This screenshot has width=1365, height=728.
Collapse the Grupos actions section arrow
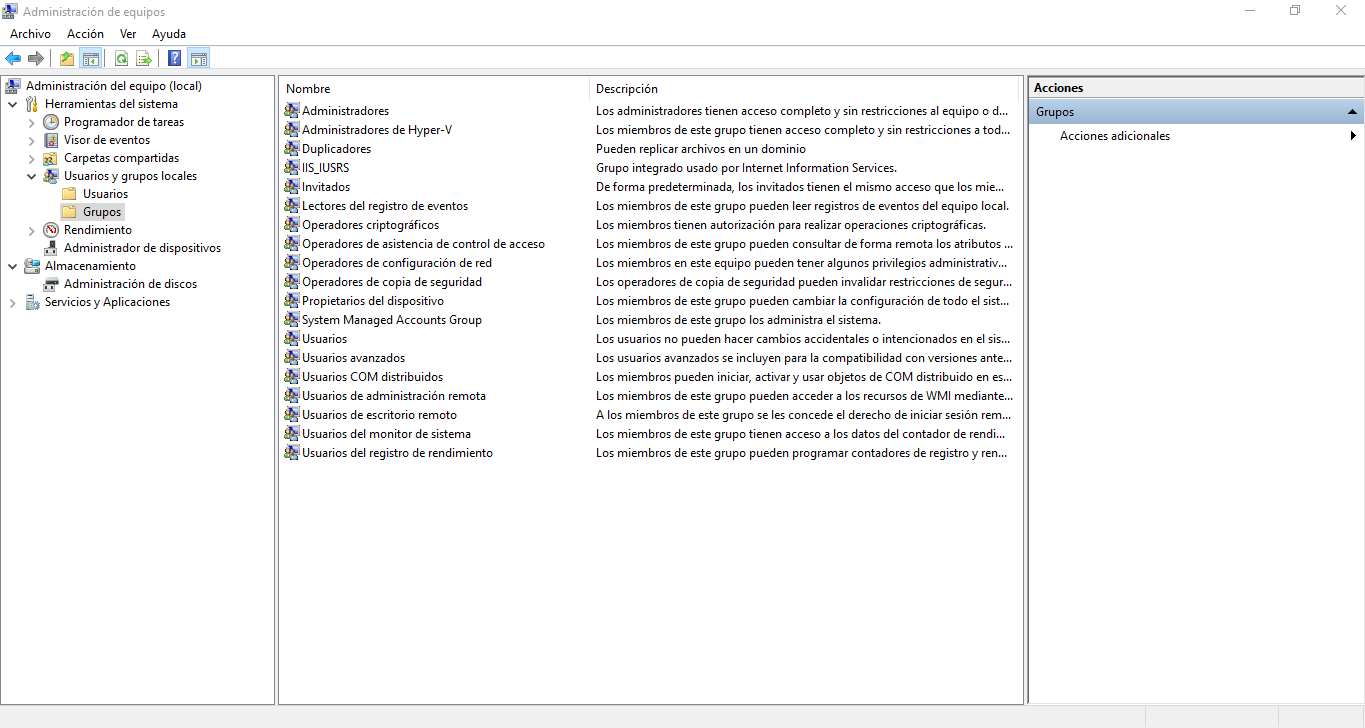click(x=1352, y=112)
